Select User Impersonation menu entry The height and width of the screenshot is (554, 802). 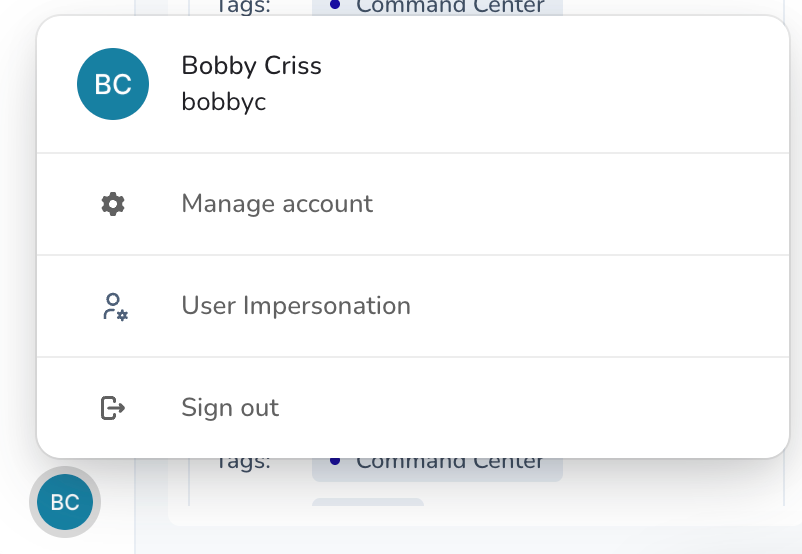pos(413,306)
